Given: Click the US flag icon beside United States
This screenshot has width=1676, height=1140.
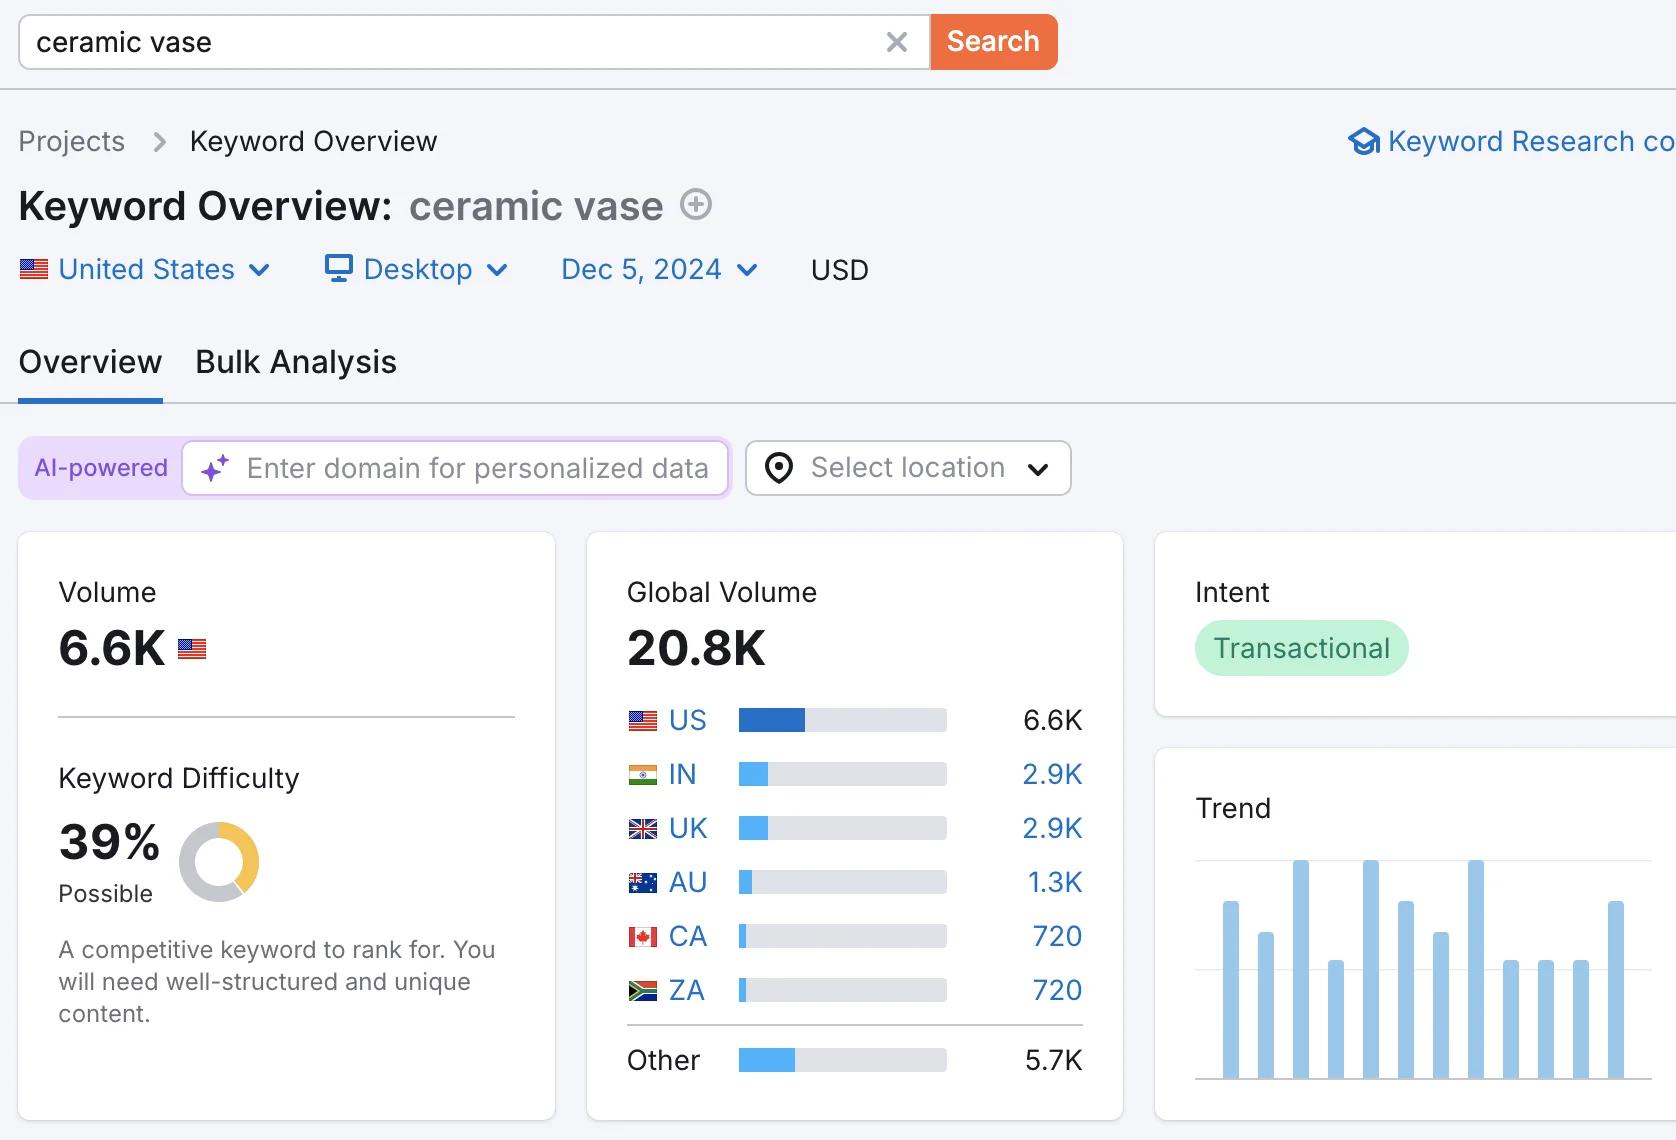Looking at the screenshot, I should click(34, 269).
